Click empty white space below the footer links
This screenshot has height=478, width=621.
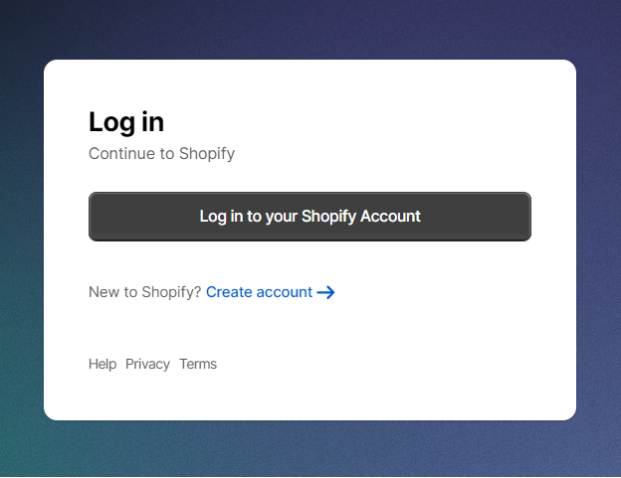tap(310, 398)
